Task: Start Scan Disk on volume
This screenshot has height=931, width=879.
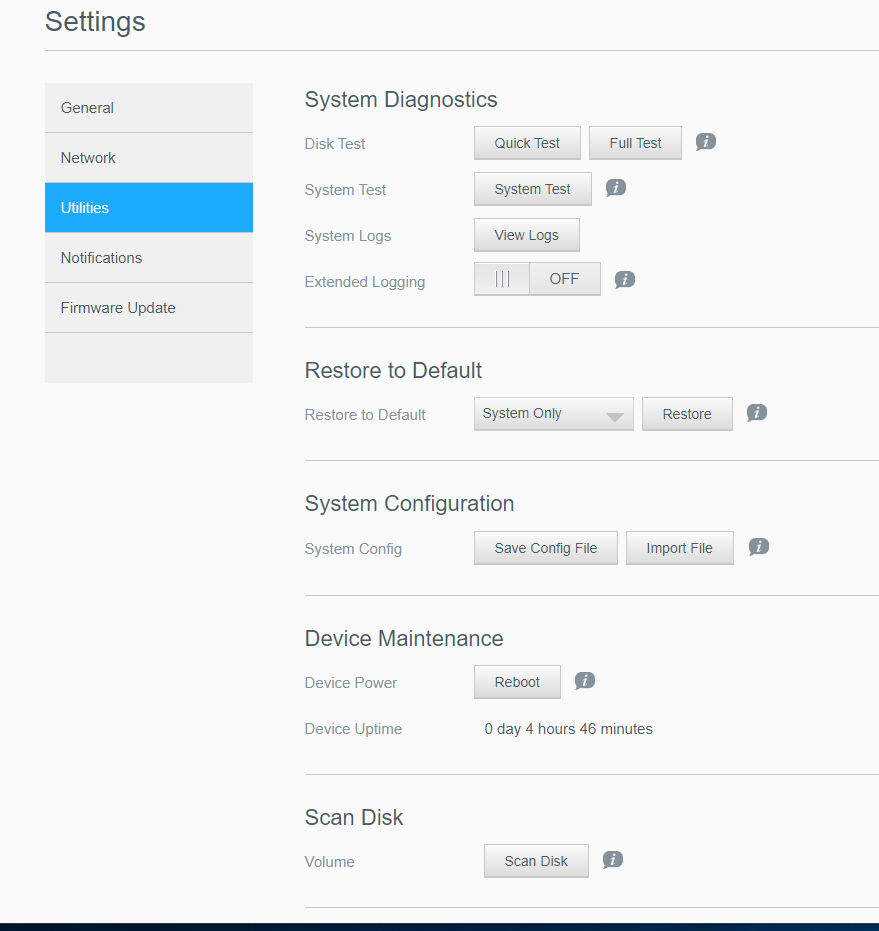Action: pos(536,861)
